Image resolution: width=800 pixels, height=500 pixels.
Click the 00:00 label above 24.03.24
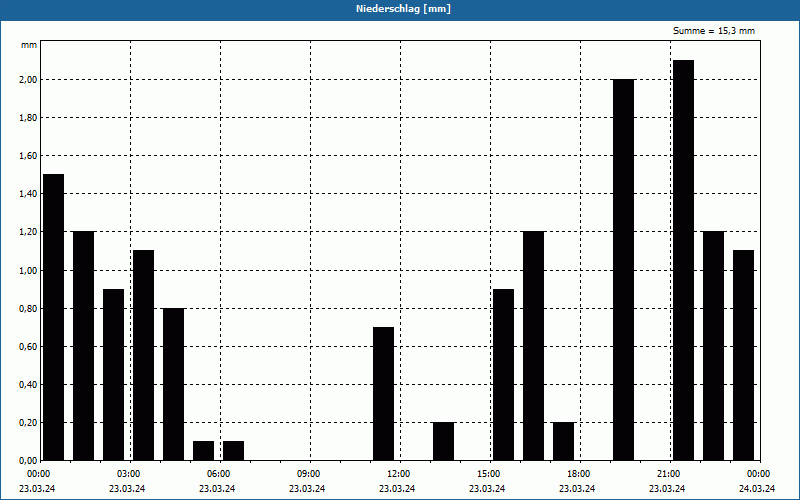point(759,474)
